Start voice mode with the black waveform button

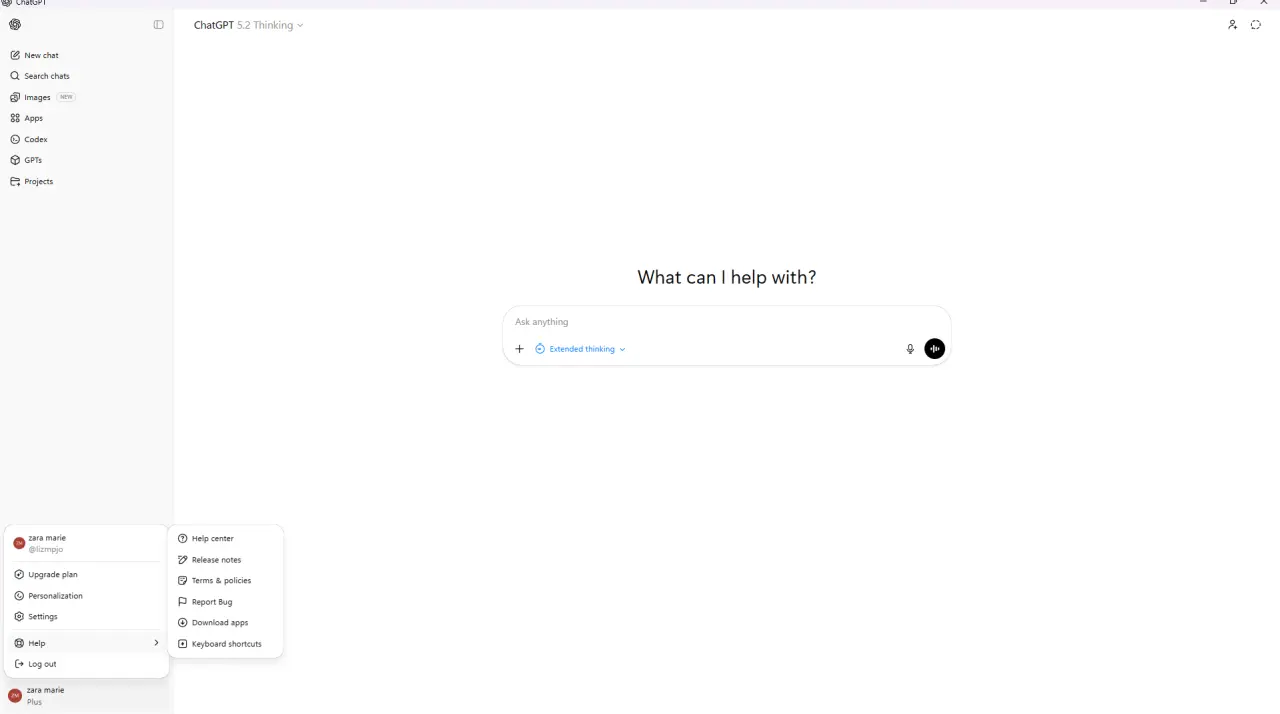[x=934, y=349]
